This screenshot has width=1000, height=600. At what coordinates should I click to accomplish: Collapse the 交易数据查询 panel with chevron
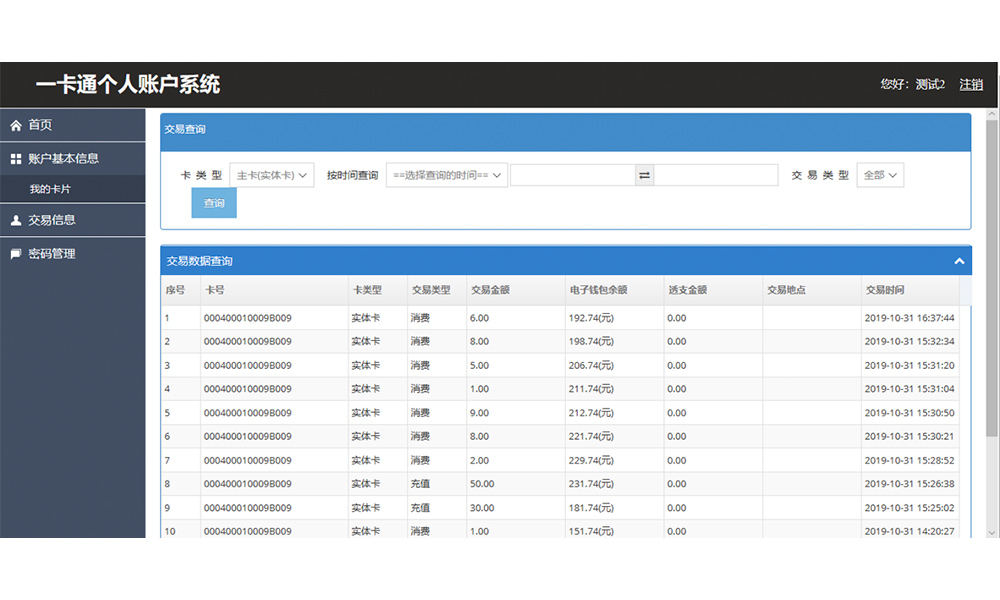(x=959, y=261)
